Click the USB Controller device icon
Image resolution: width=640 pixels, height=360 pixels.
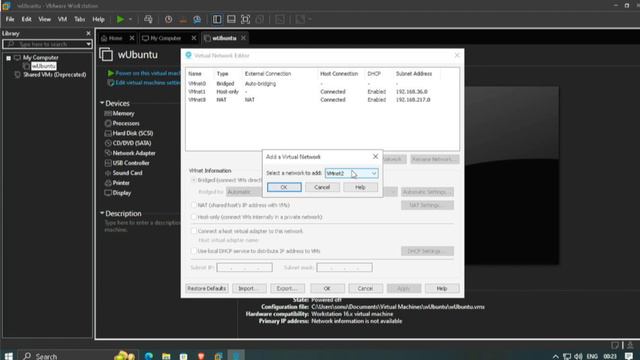pyautogui.click(x=108, y=163)
